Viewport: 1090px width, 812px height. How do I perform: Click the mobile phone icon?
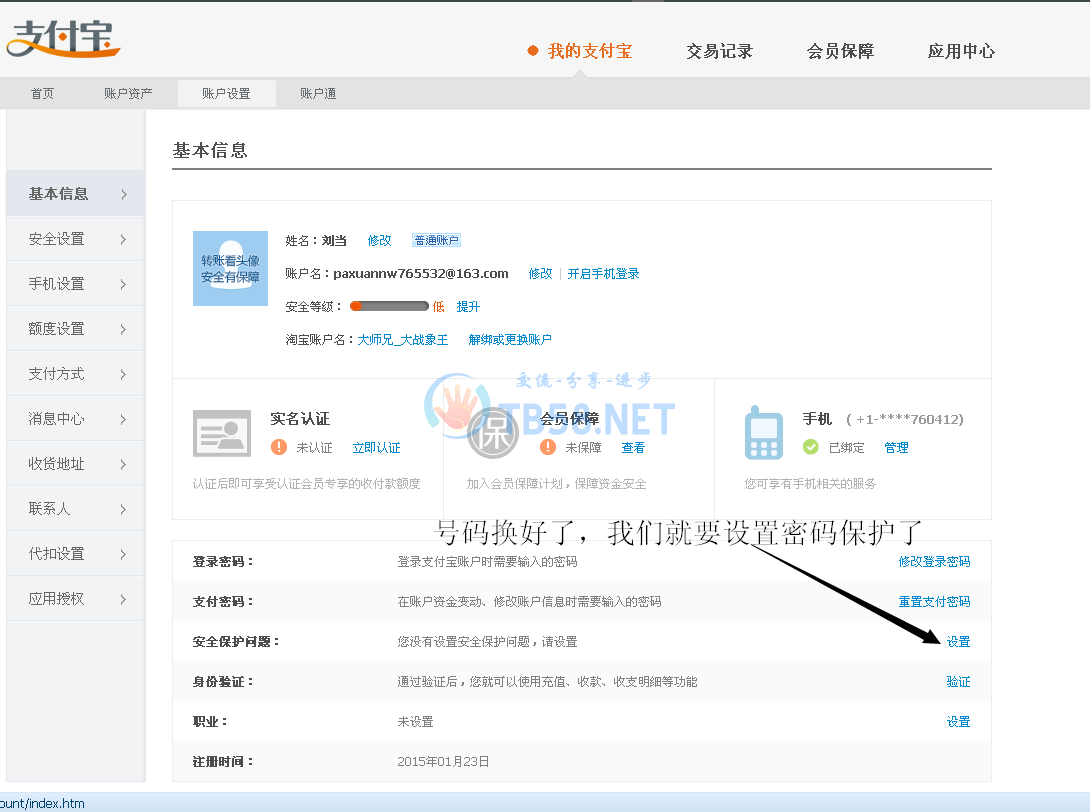click(x=763, y=433)
